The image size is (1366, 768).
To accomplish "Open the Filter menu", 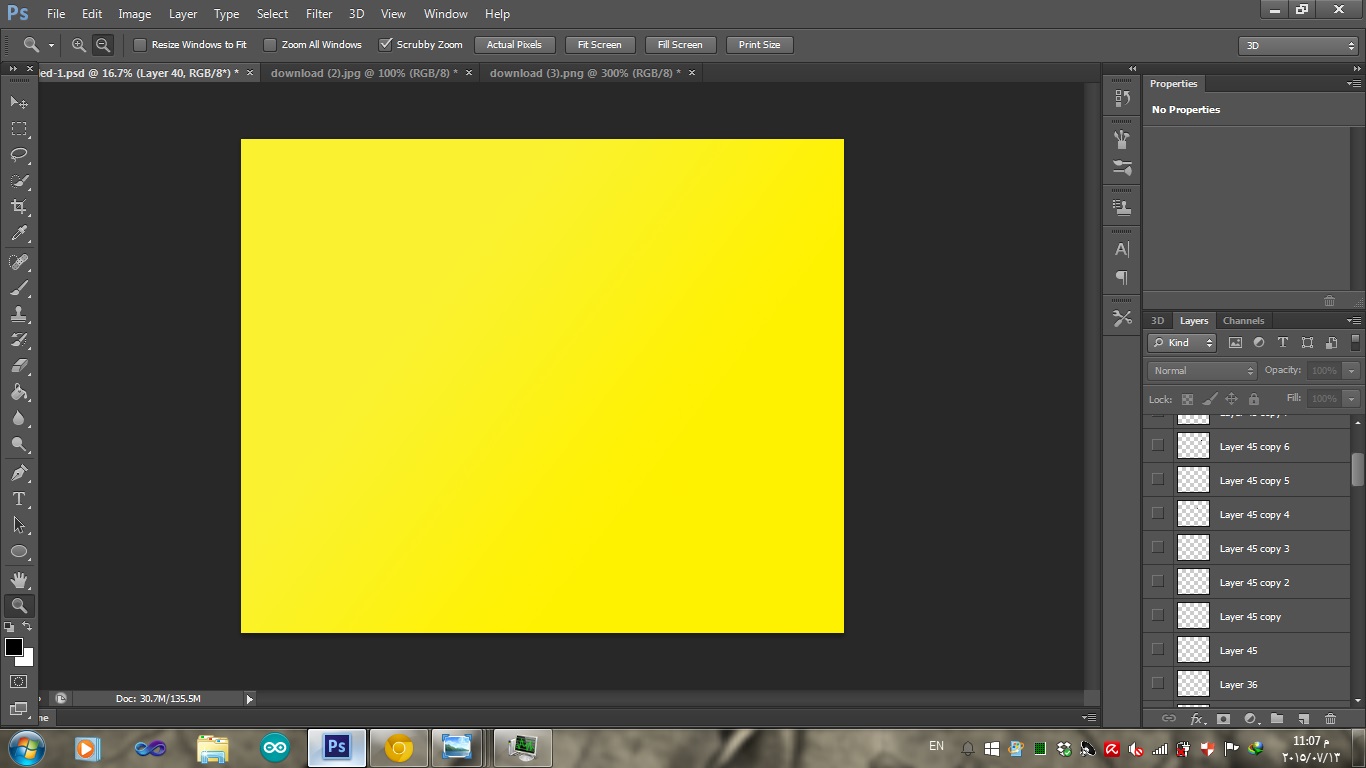I will tap(319, 14).
